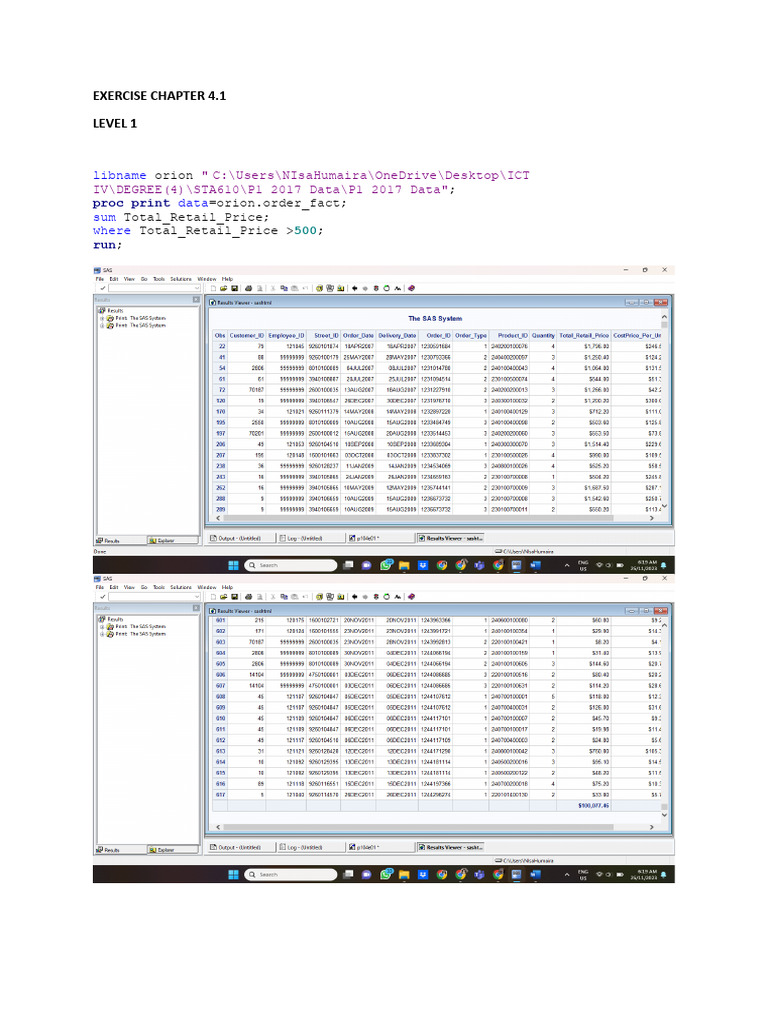768x1024 pixels.
Task: Click Copy icon in upper SAS toolbar
Action: click(x=284, y=288)
